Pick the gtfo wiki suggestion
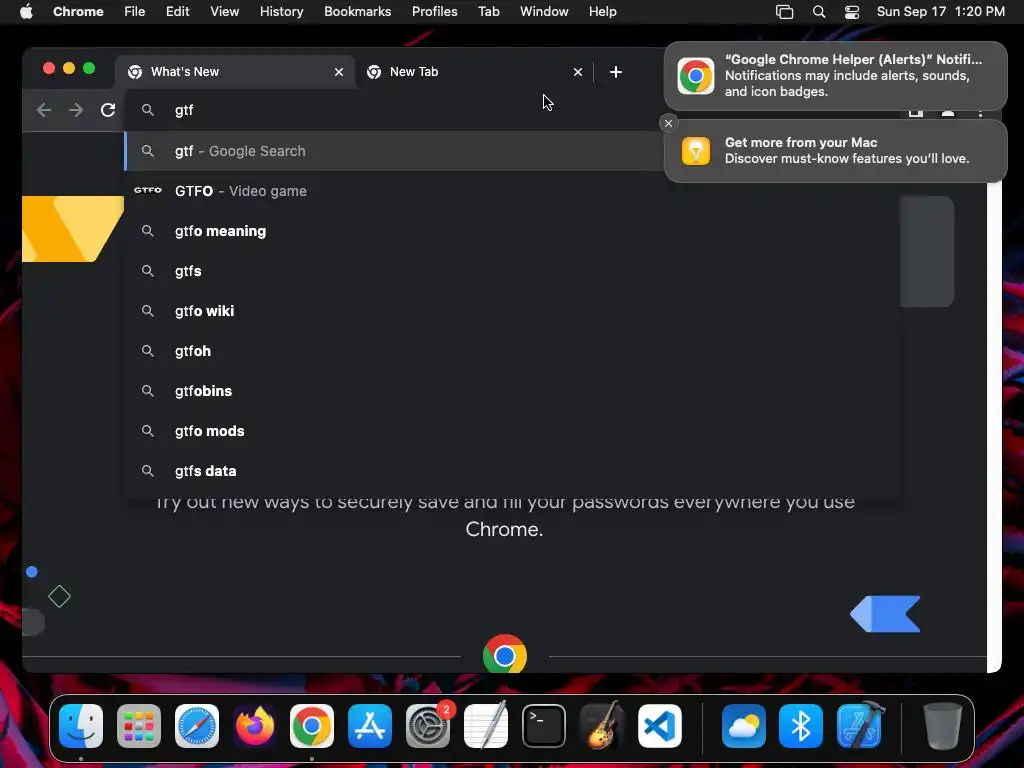 (x=513, y=311)
